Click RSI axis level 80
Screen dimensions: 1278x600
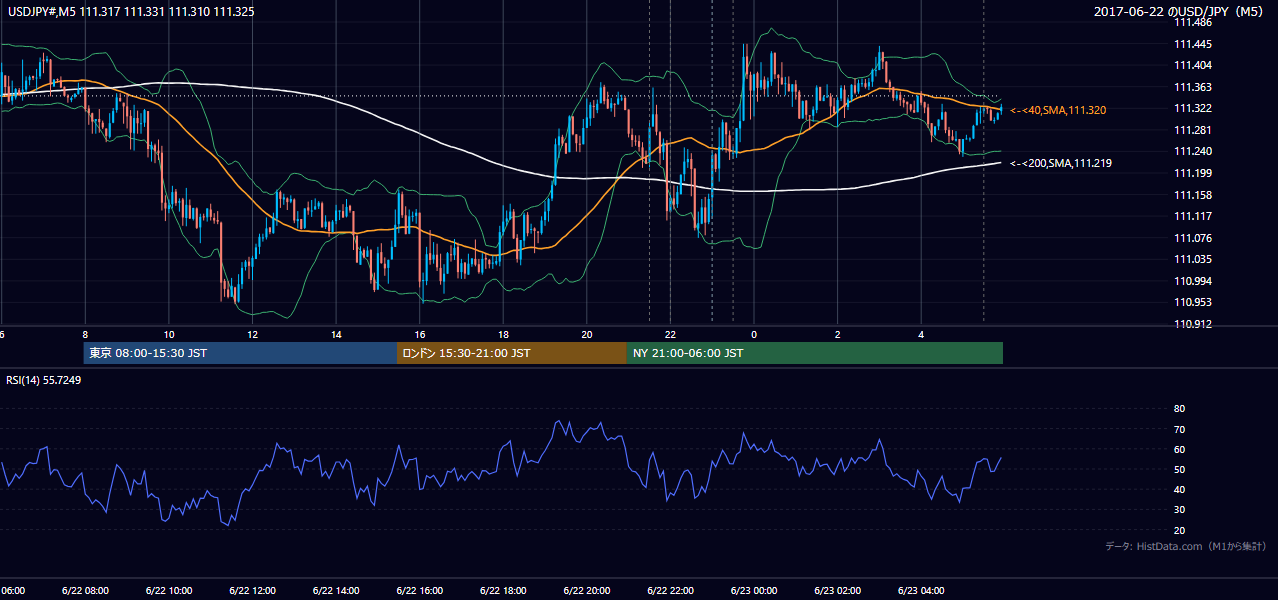[x=1180, y=409]
